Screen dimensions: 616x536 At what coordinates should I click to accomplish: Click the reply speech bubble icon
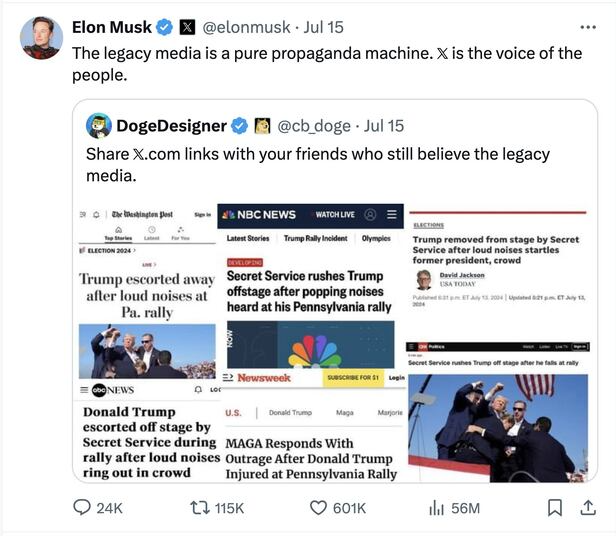click(82, 507)
